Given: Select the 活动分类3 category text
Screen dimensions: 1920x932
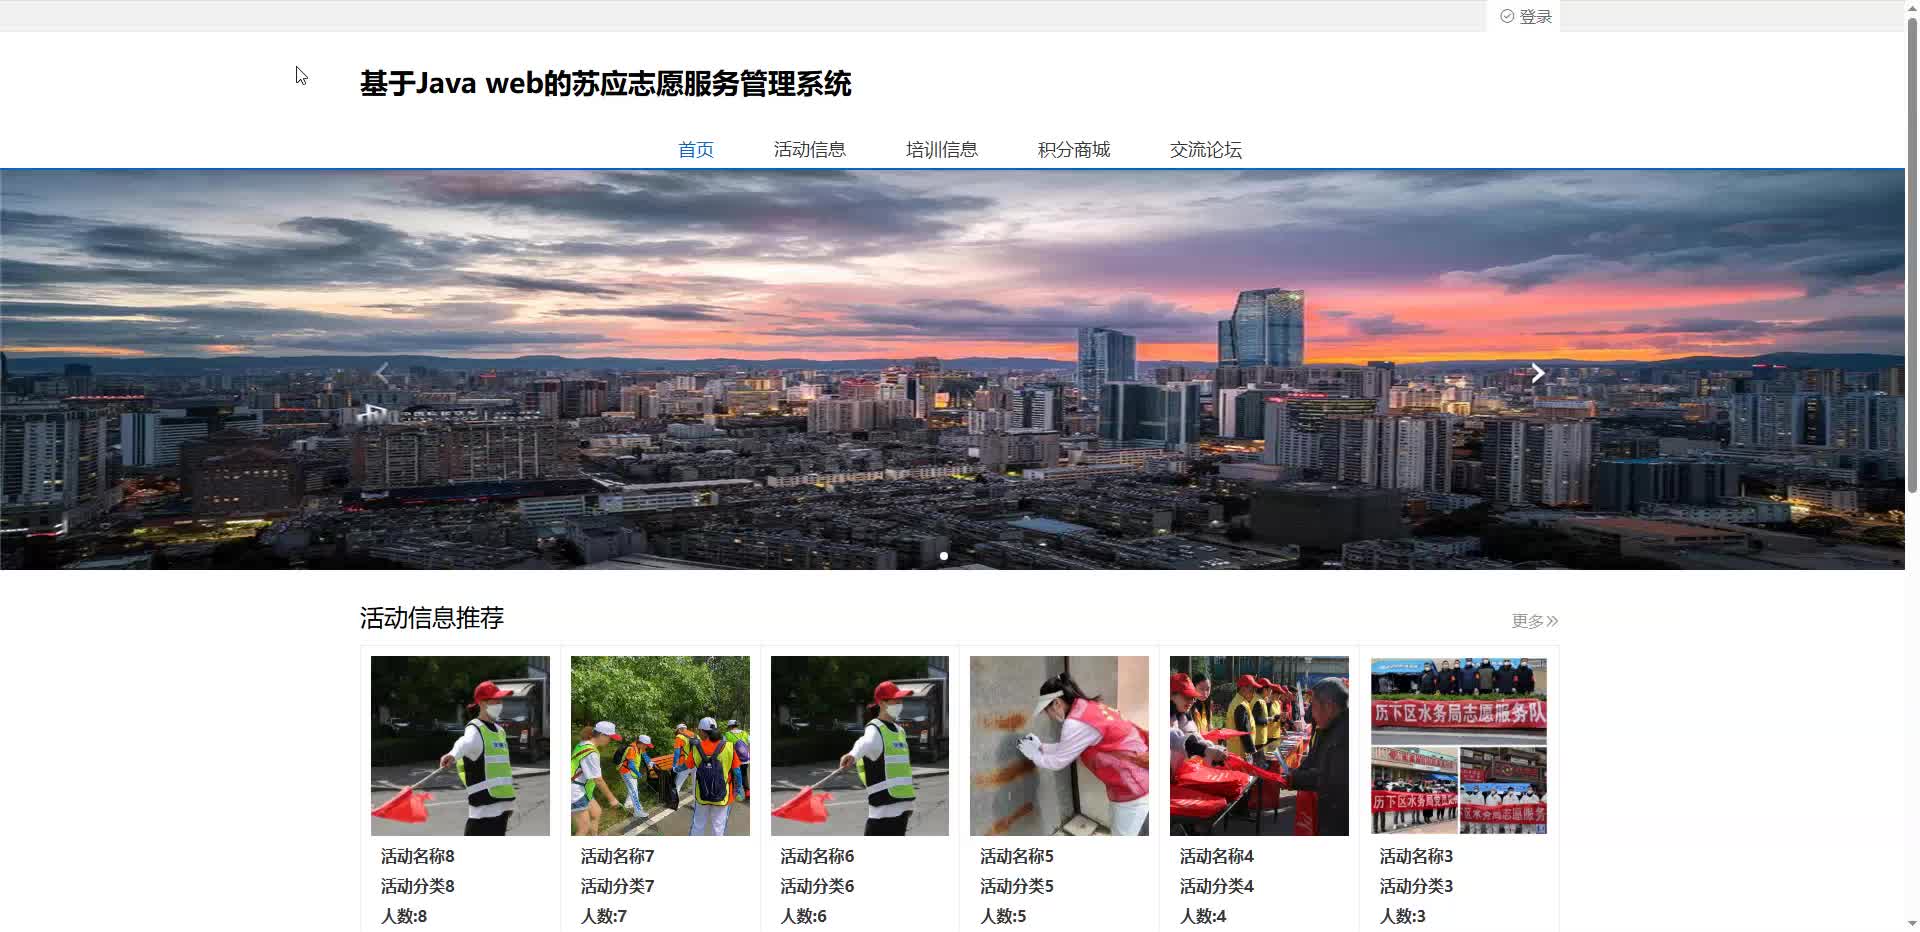Looking at the screenshot, I should (1417, 886).
